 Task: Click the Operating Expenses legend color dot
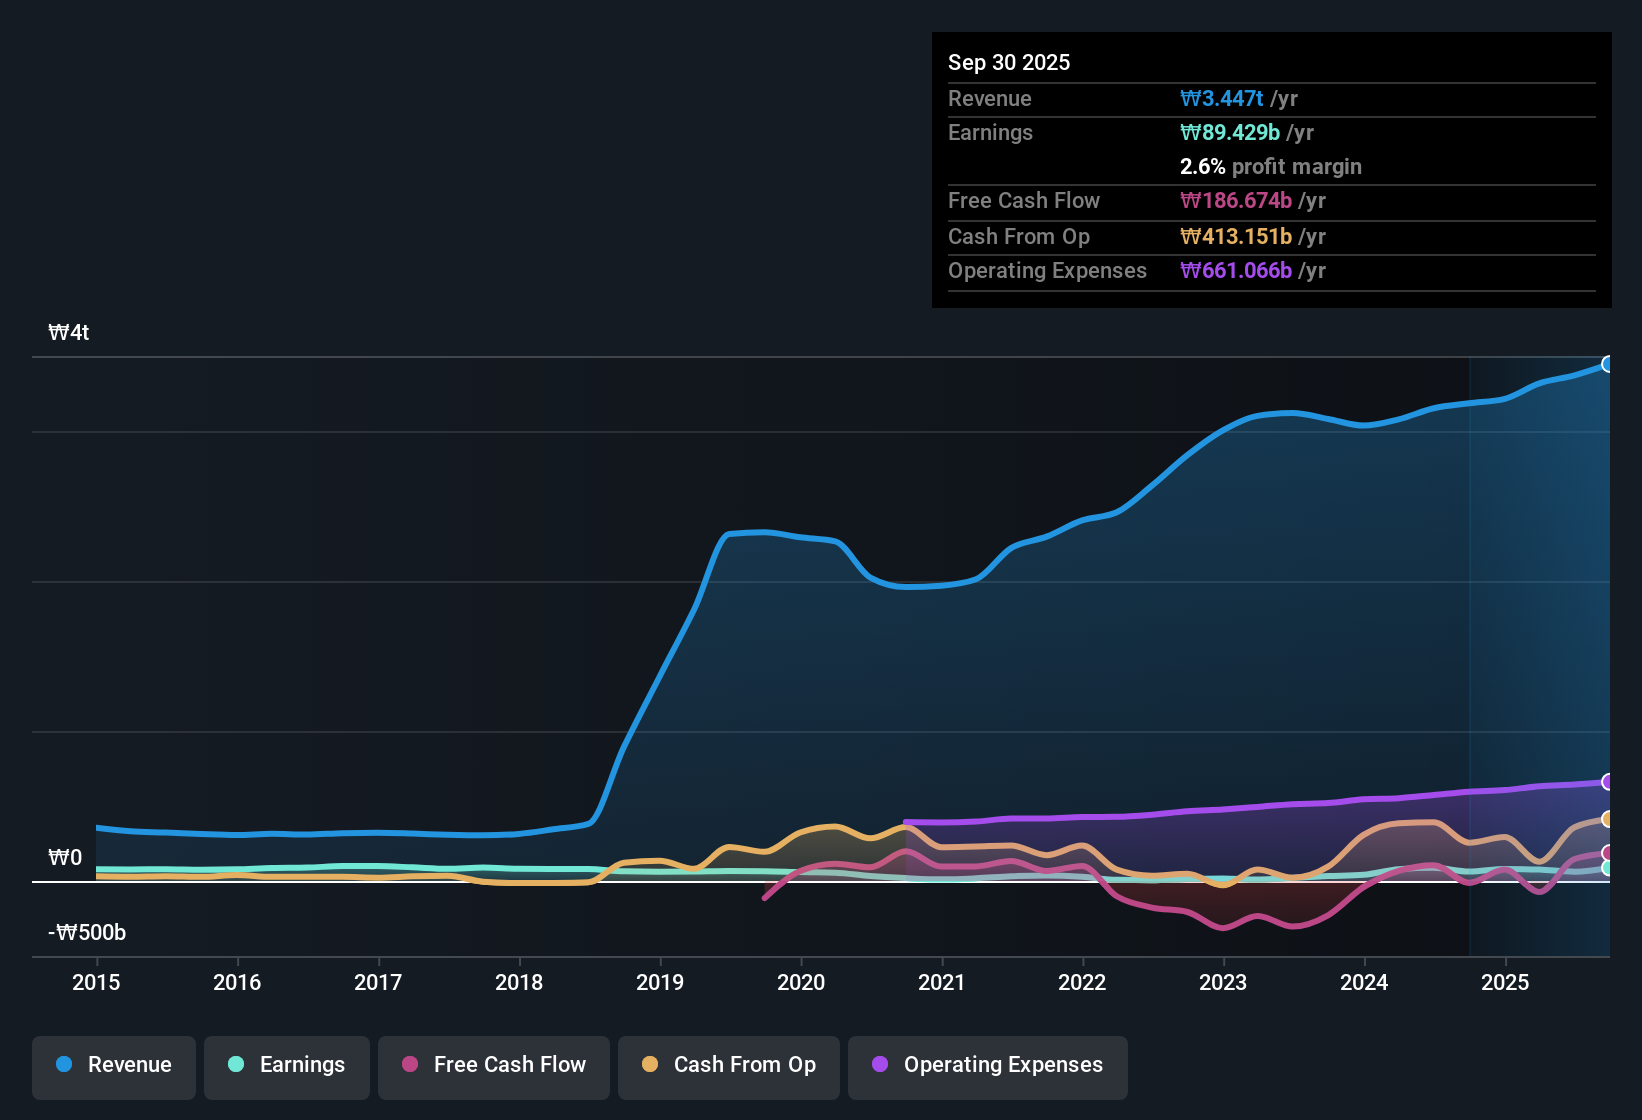click(x=879, y=1065)
